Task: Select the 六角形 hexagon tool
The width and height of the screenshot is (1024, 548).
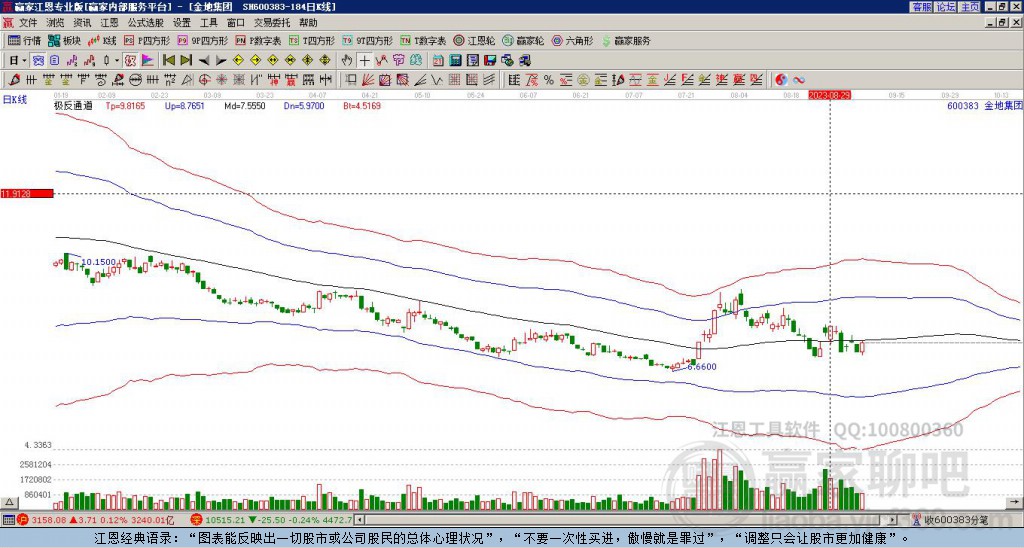Action: tap(572, 41)
